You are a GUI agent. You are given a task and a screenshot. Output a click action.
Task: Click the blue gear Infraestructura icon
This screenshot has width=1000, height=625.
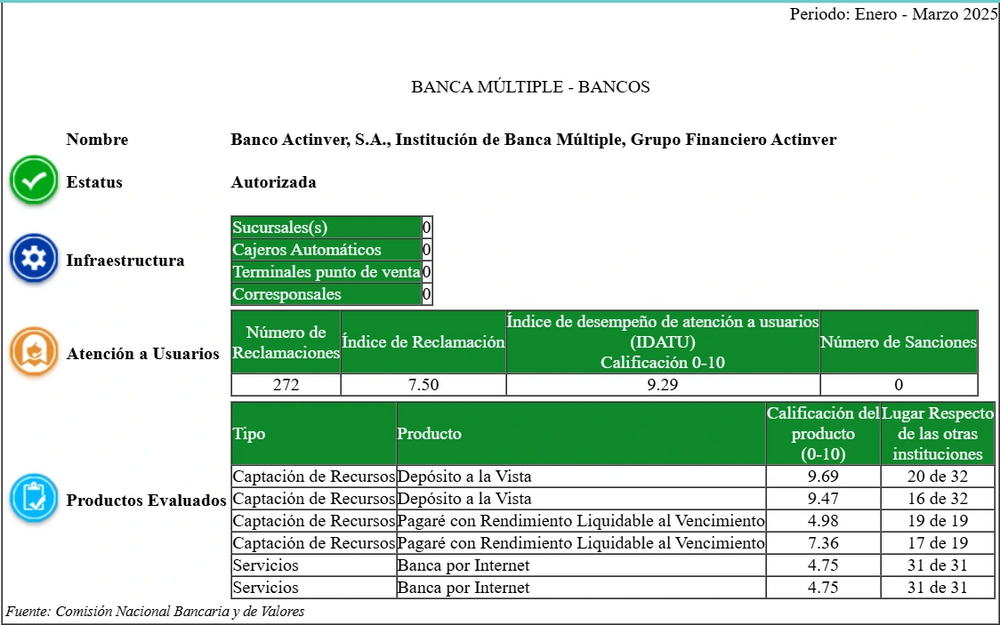(x=34, y=260)
